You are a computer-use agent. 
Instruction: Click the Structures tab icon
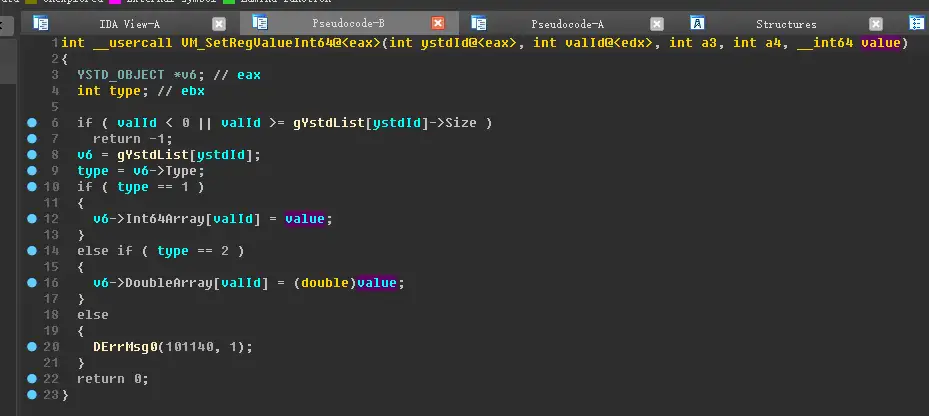pyautogui.click(x=698, y=23)
